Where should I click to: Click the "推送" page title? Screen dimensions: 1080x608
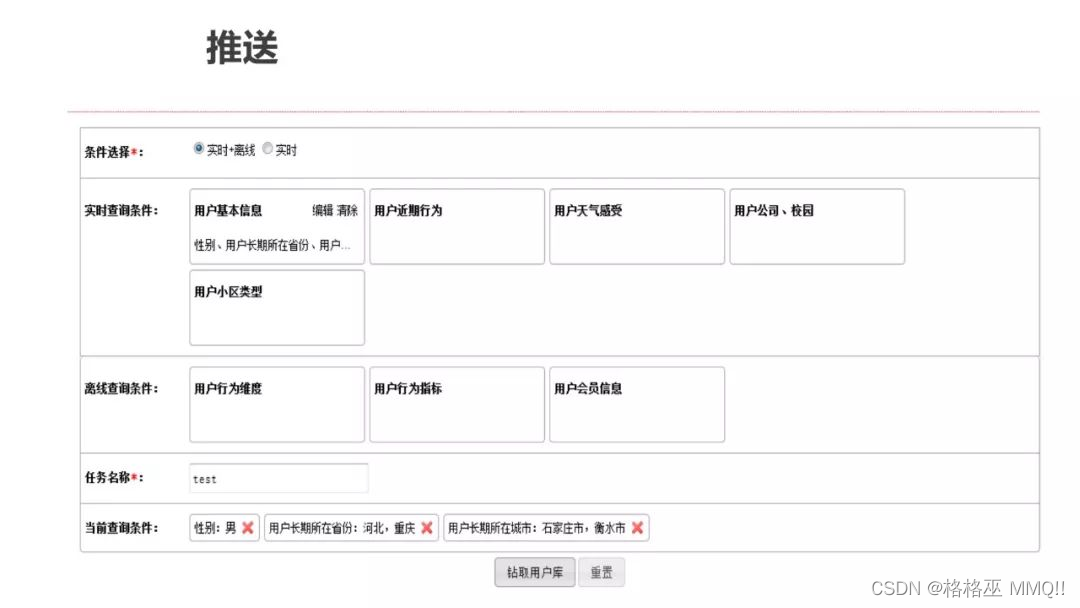pos(240,46)
